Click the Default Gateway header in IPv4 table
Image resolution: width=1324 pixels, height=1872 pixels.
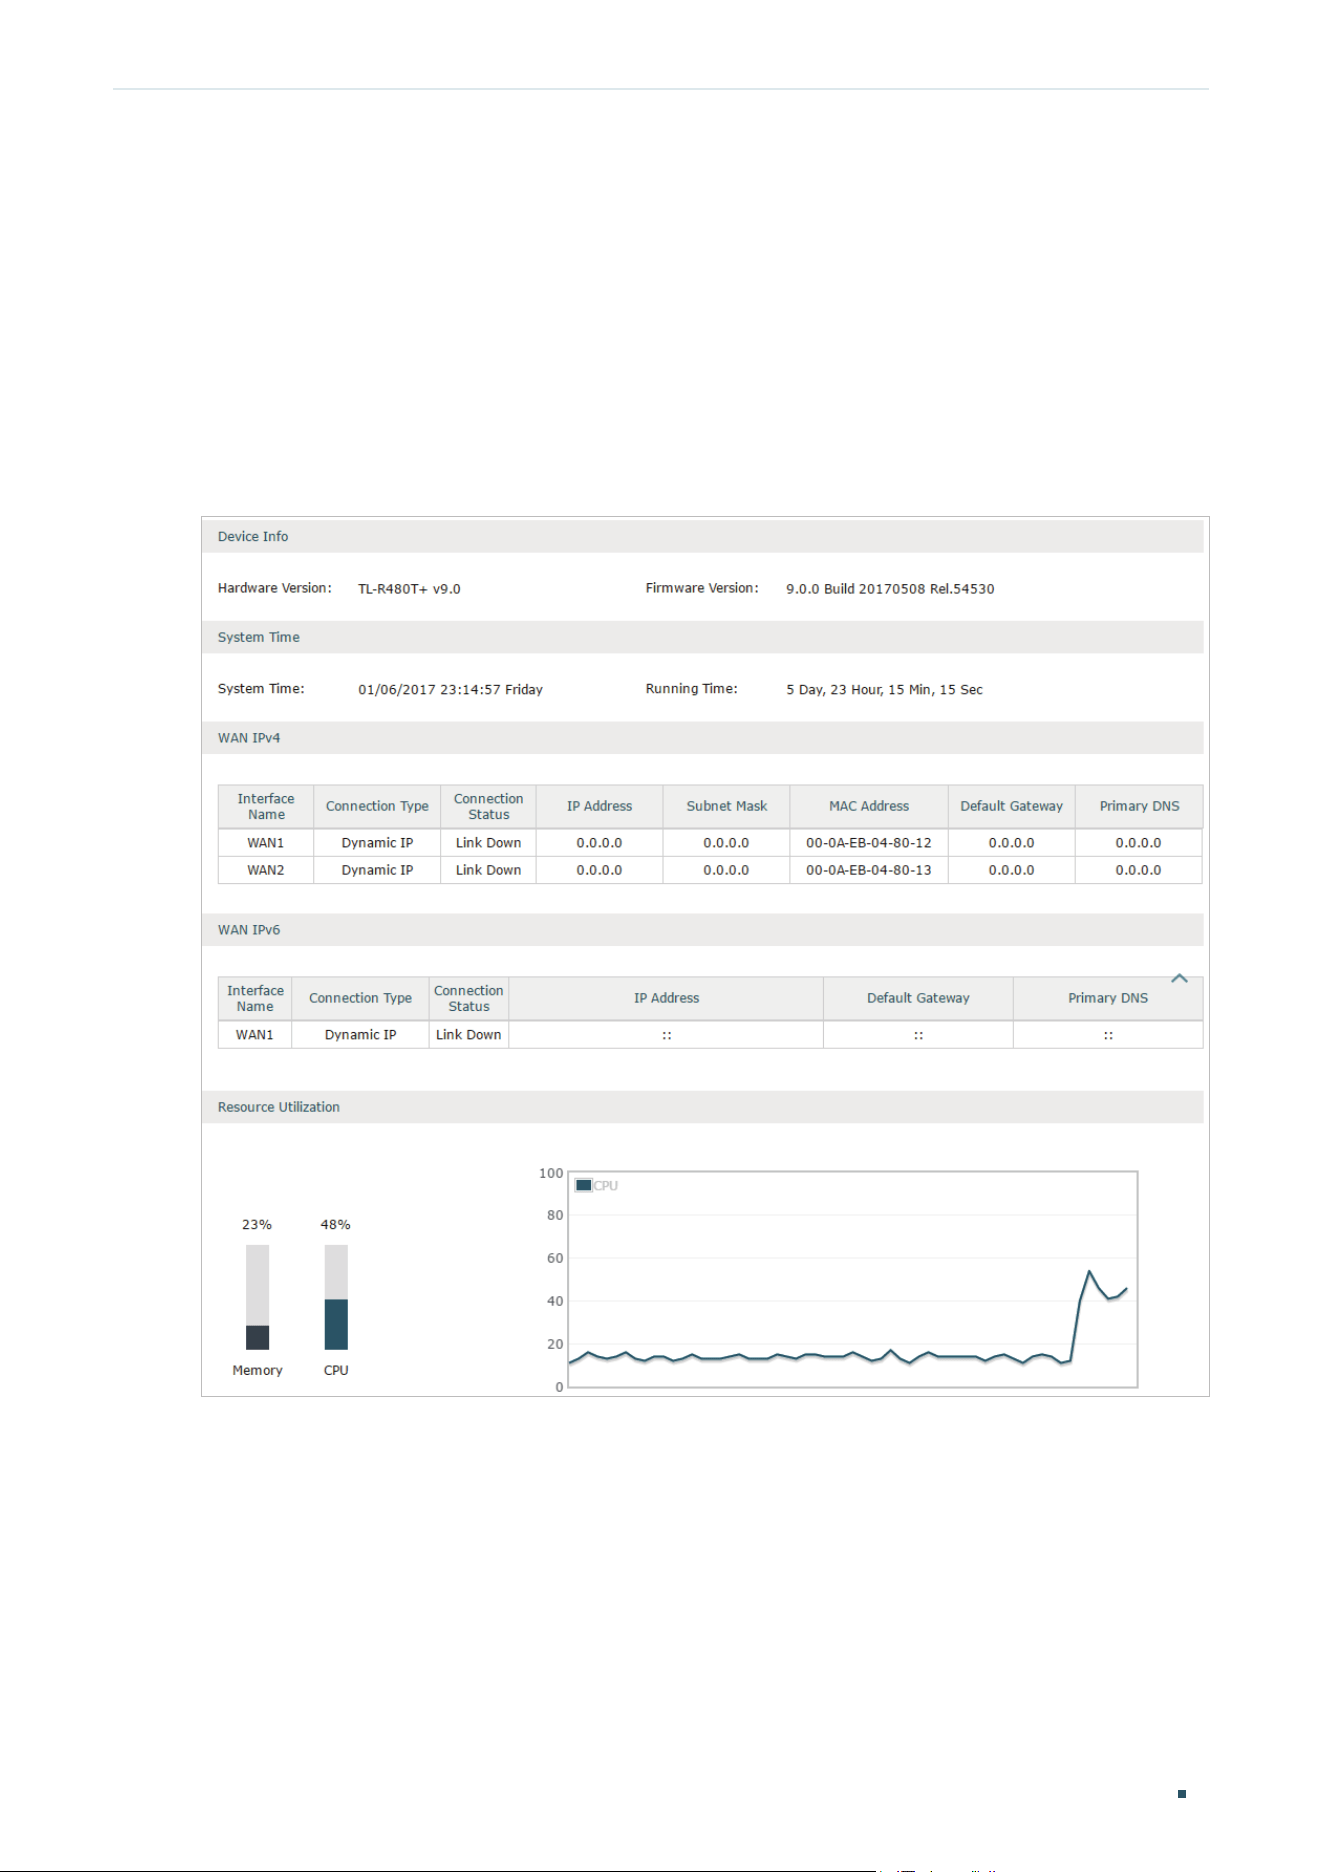pos(1012,806)
